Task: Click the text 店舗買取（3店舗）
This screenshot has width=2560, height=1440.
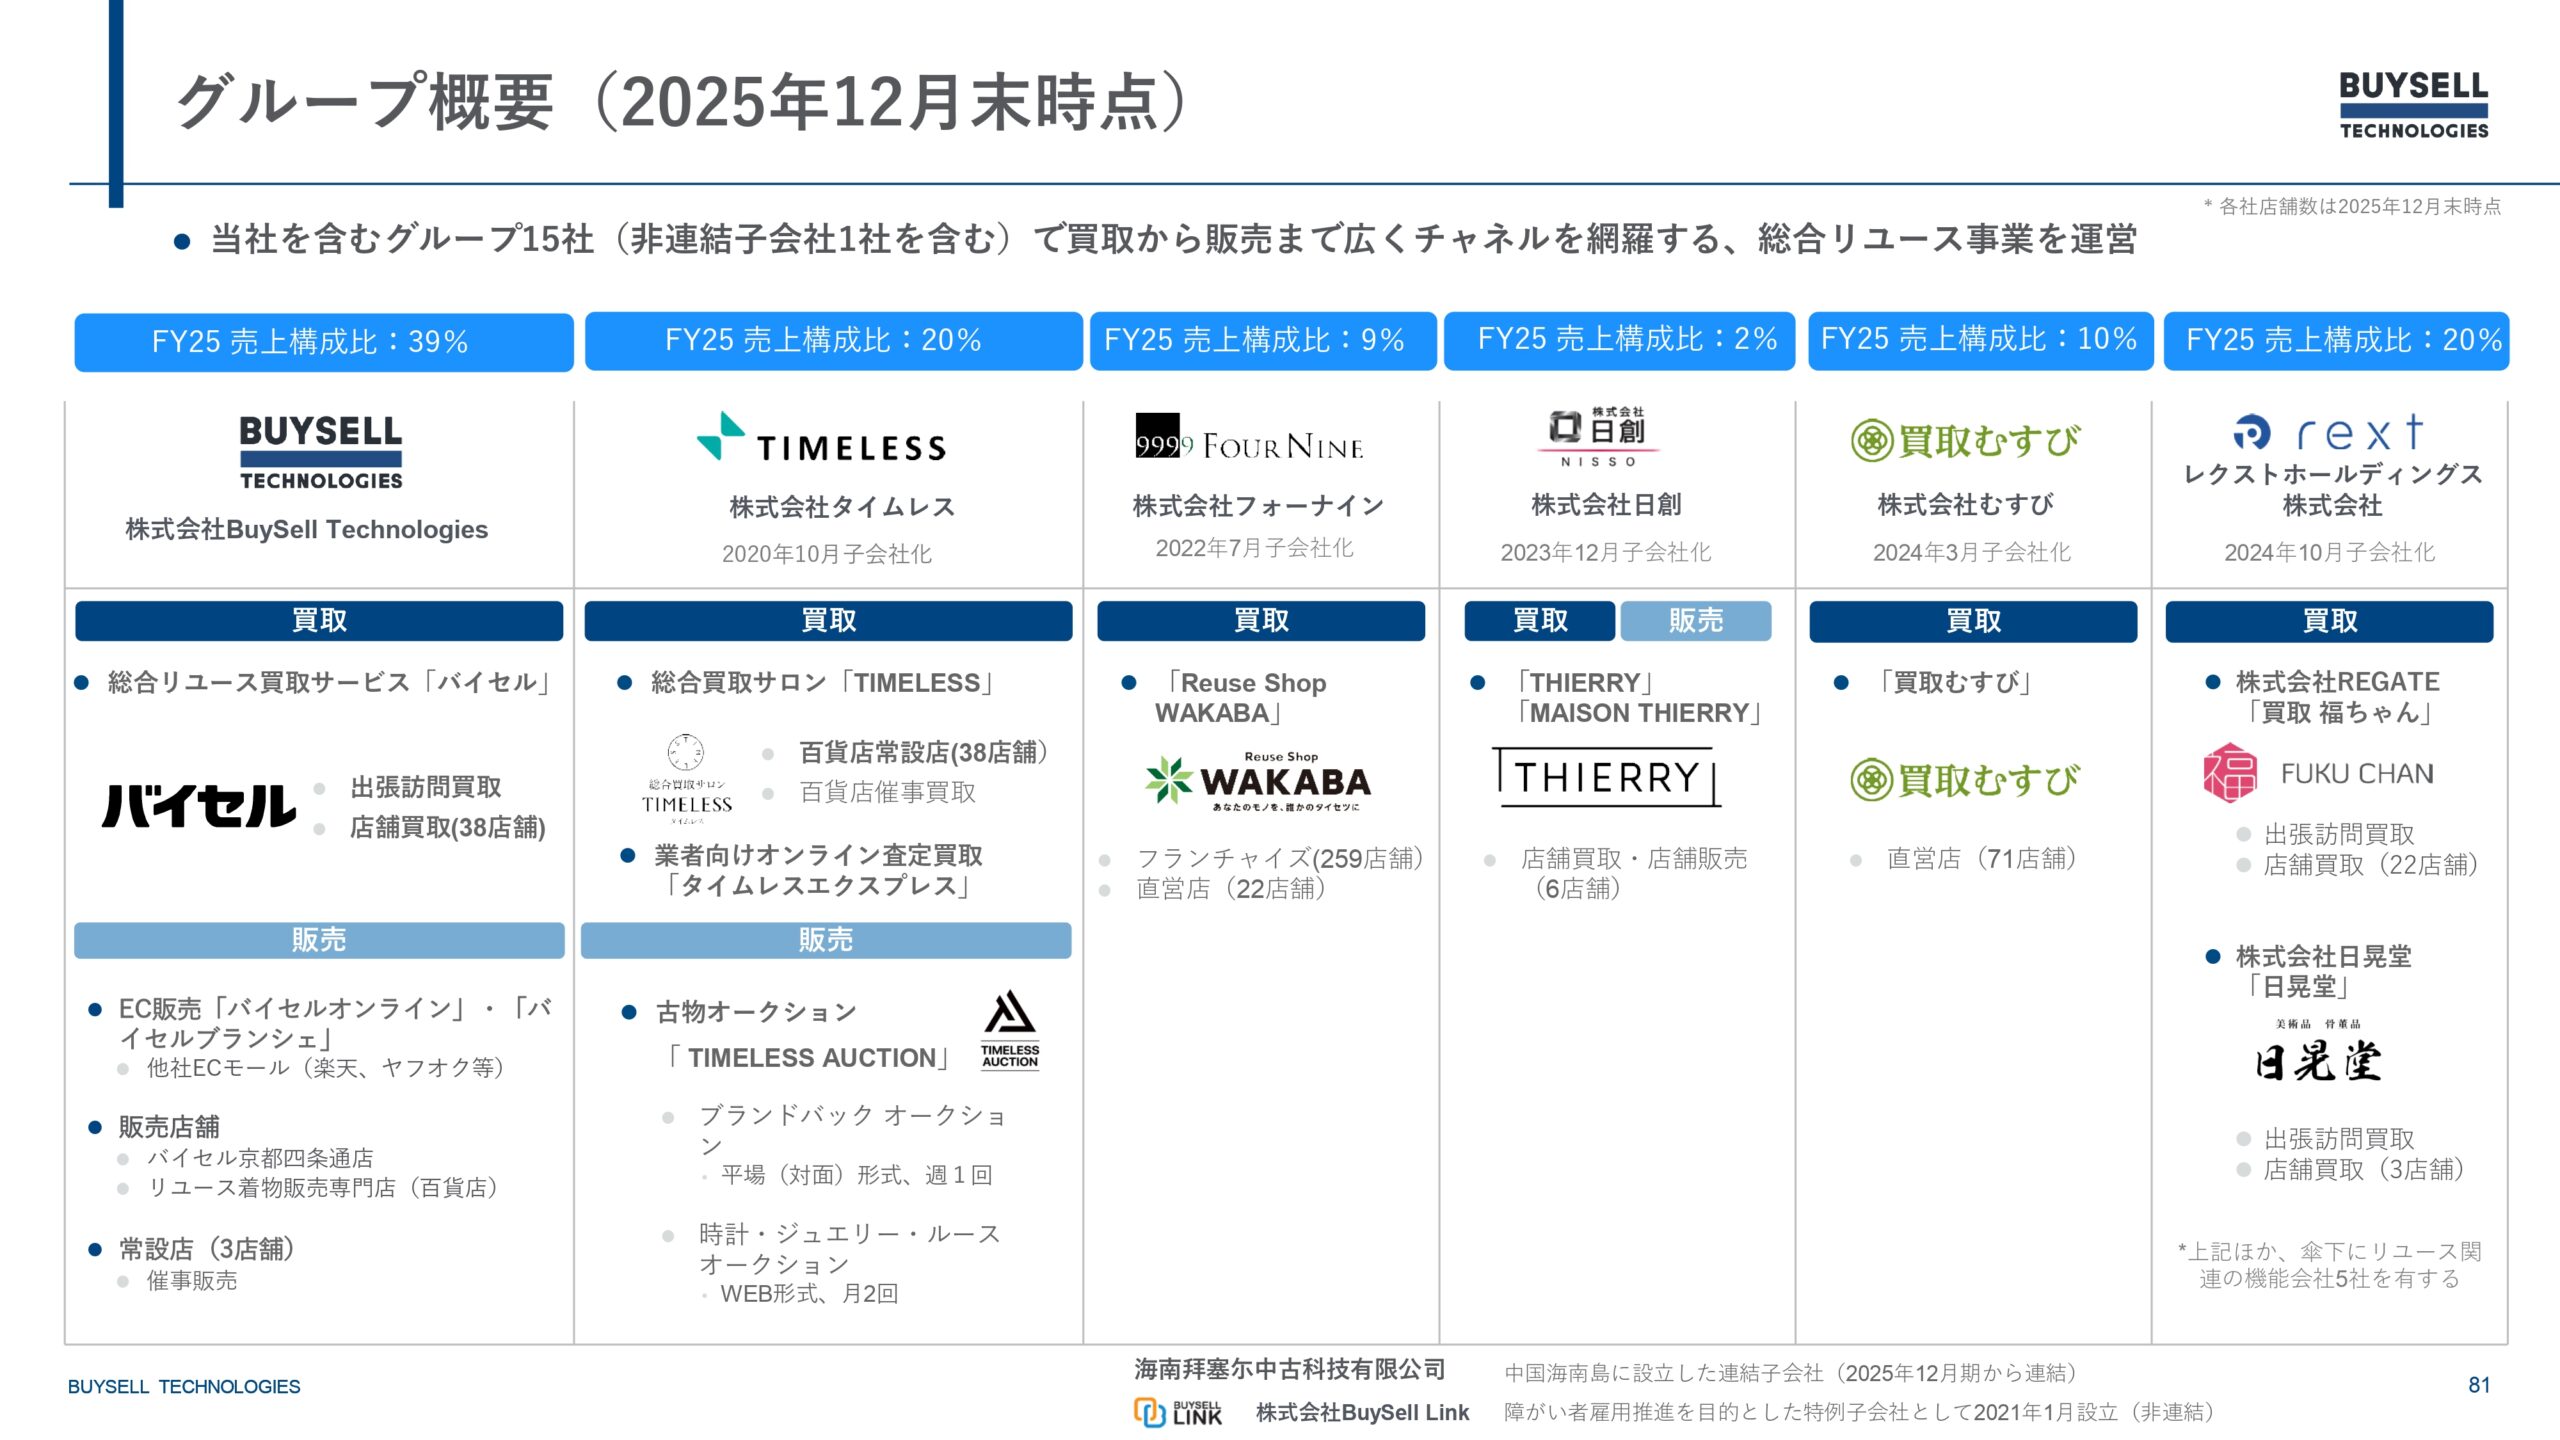Action: (x=2364, y=1170)
